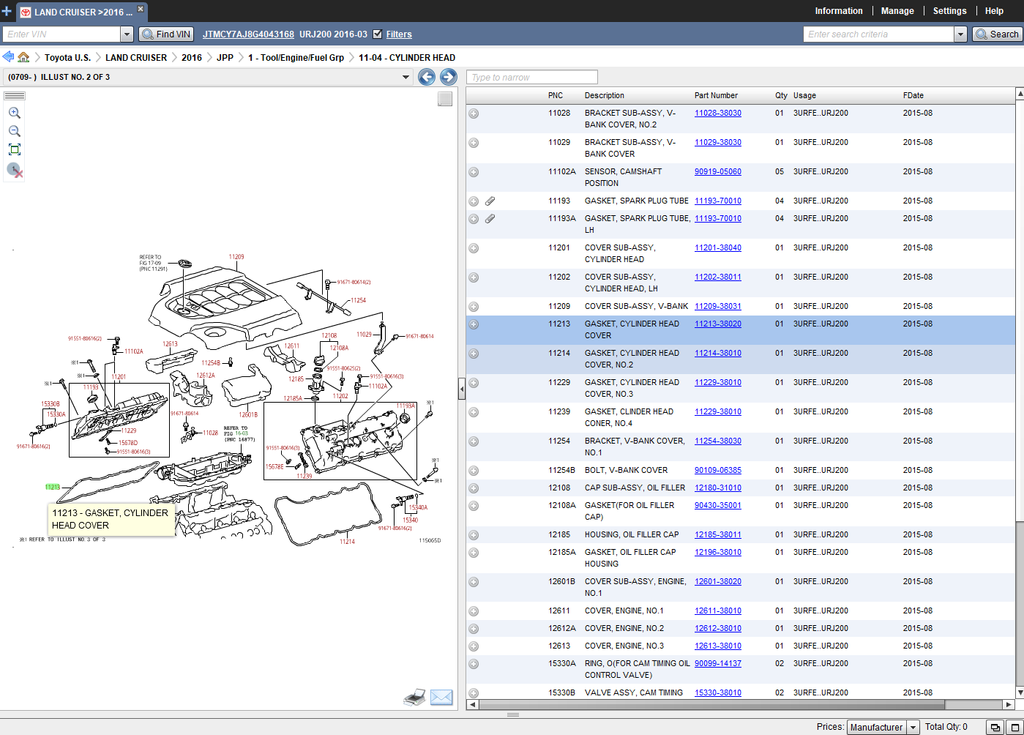Click the illustration panel grip handle icon
Image resolution: width=1024 pixels, height=735 pixels.
click(x=14, y=95)
